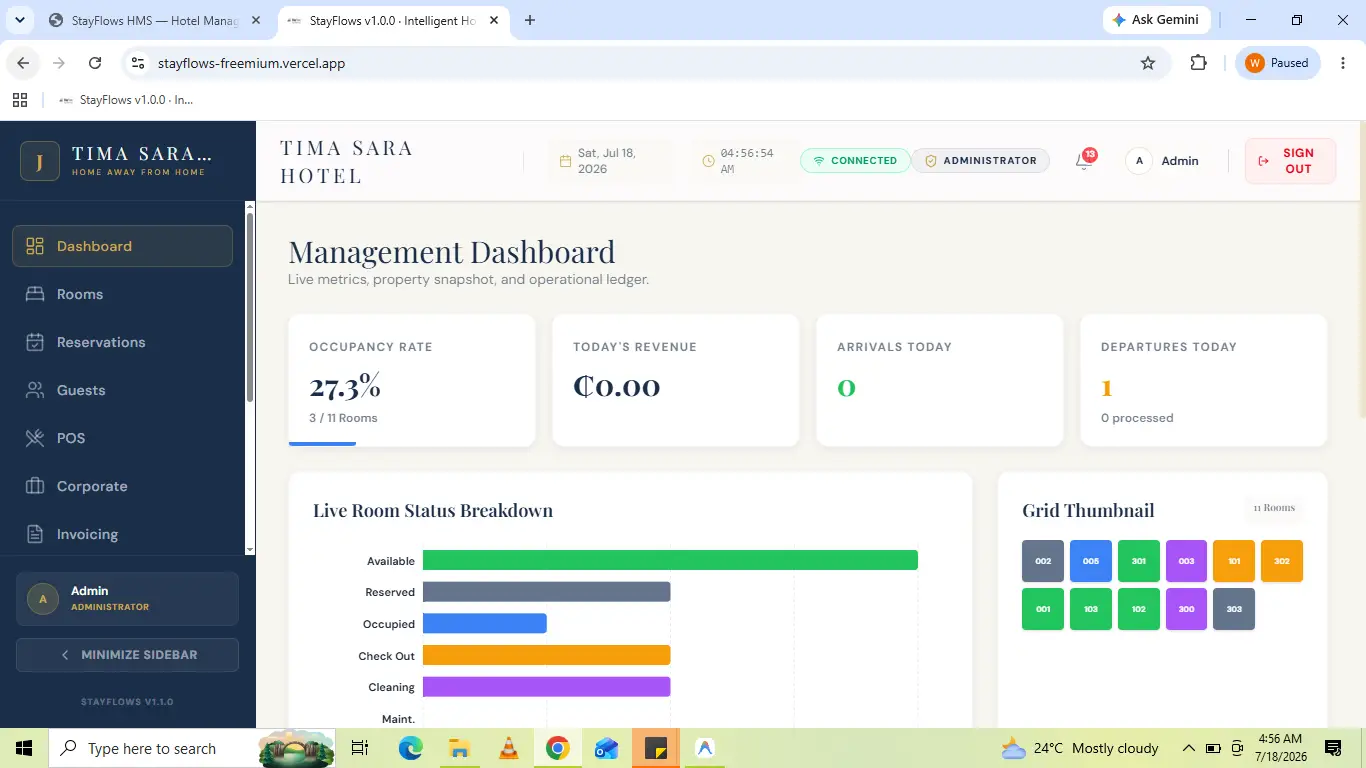
Task: Select room 001 green tile
Action: click(x=1043, y=609)
